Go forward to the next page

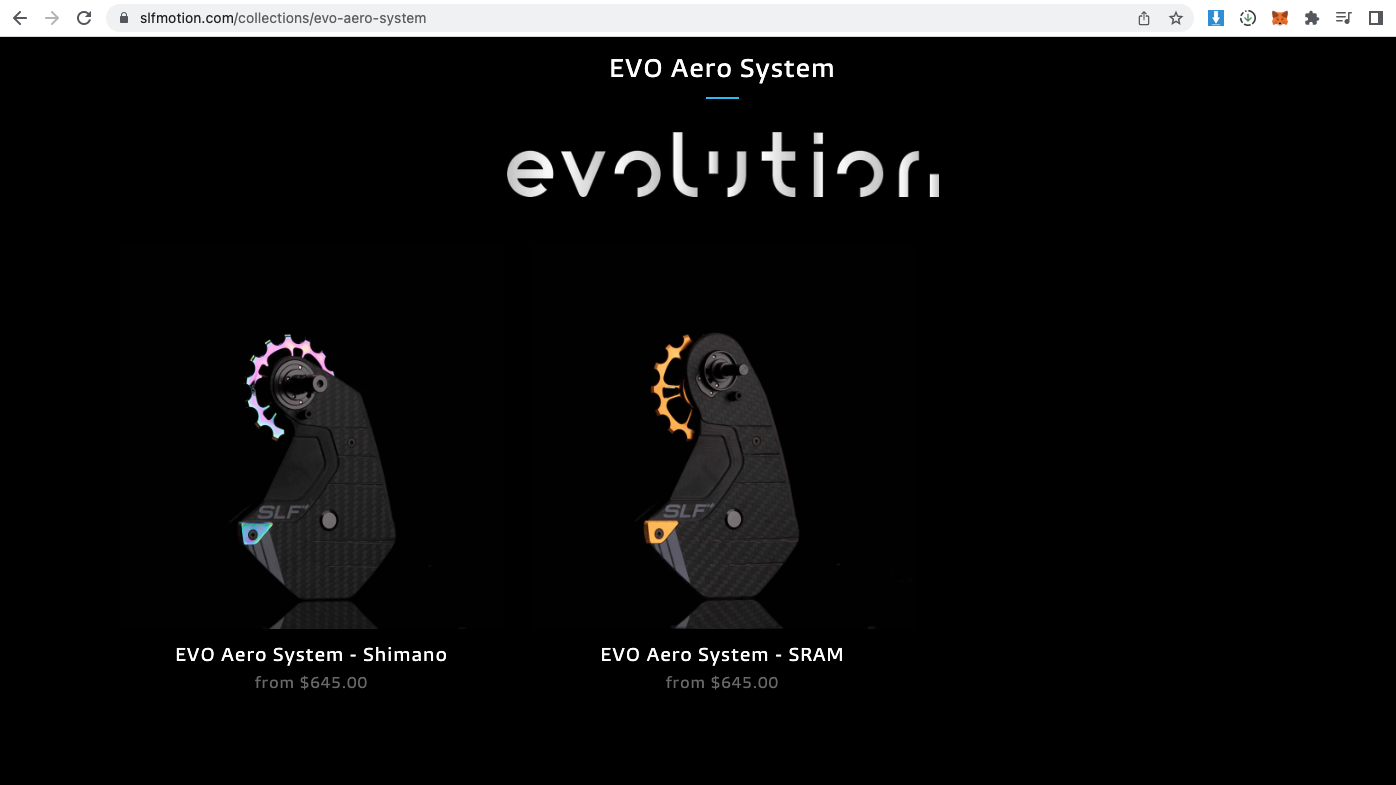[52, 18]
